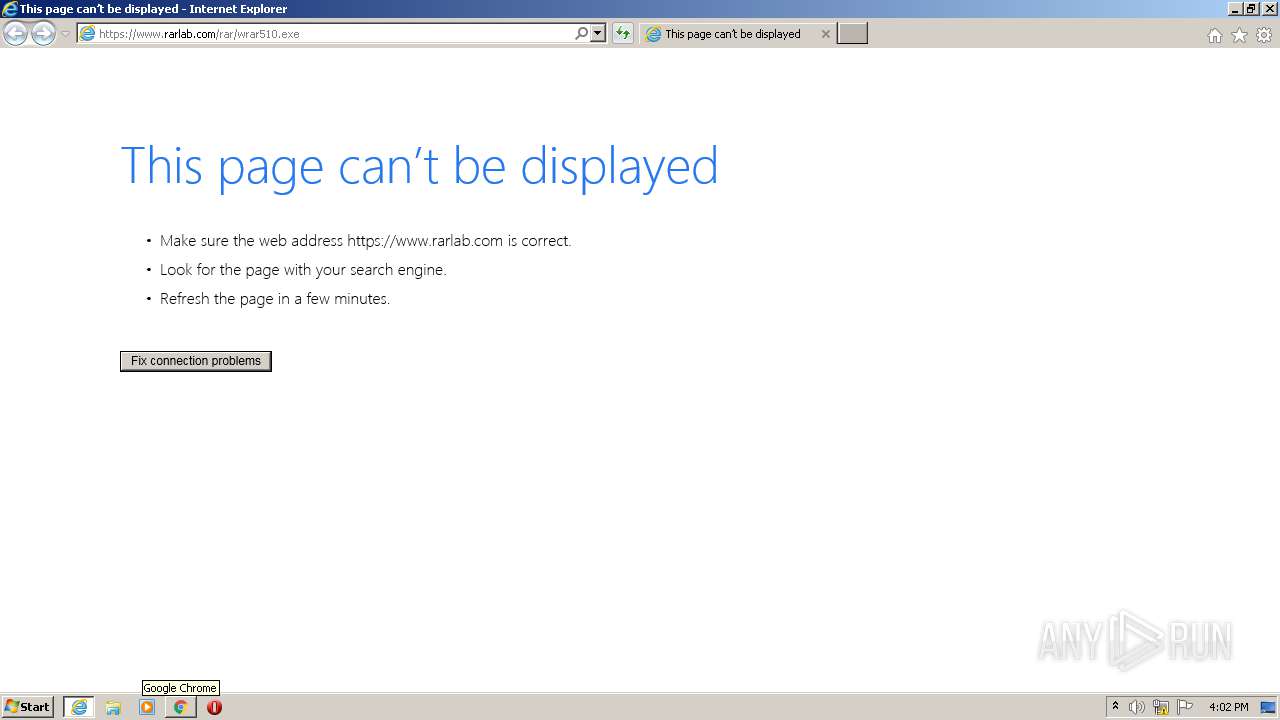Click the "This page can't be displayed" heading
Viewport: 1280px width, 720px height.
pyautogui.click(x=419, y=166)
